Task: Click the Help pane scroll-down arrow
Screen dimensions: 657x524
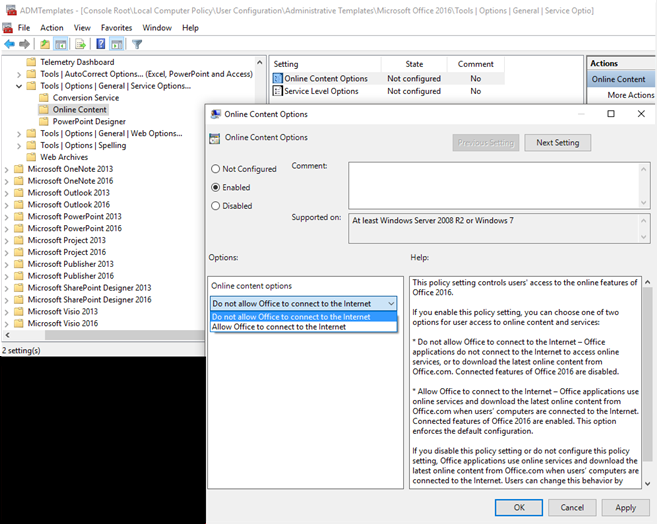Action: (x=647, y=483)
